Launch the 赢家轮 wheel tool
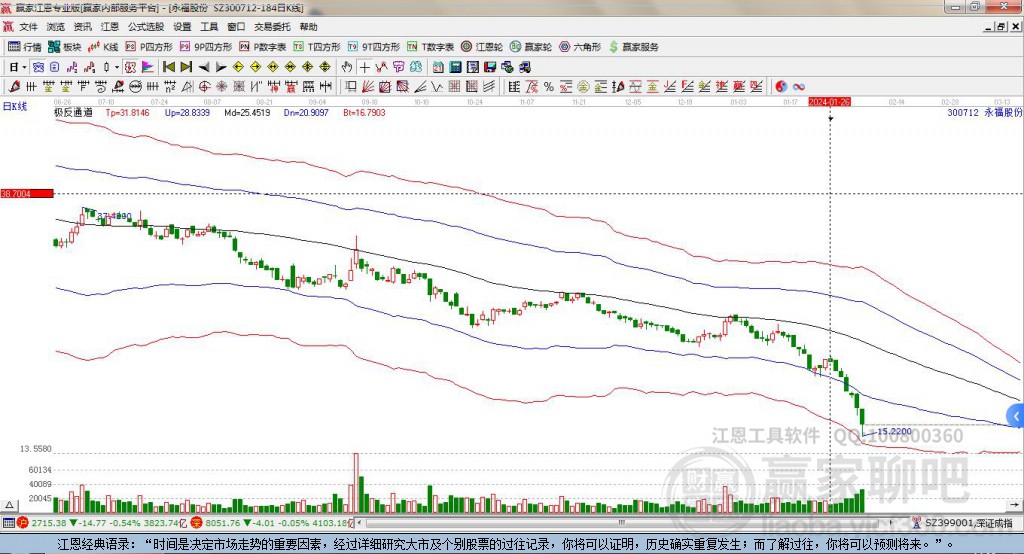This screenshot has height=554, width=1024. [x=531, y=47]
